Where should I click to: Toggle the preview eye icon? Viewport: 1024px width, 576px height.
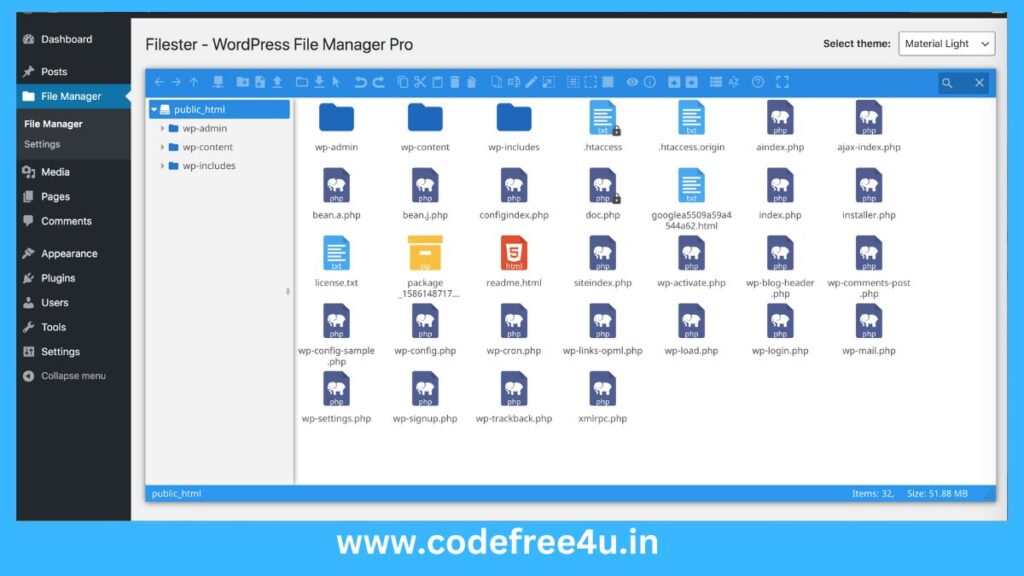pos(632,82)
